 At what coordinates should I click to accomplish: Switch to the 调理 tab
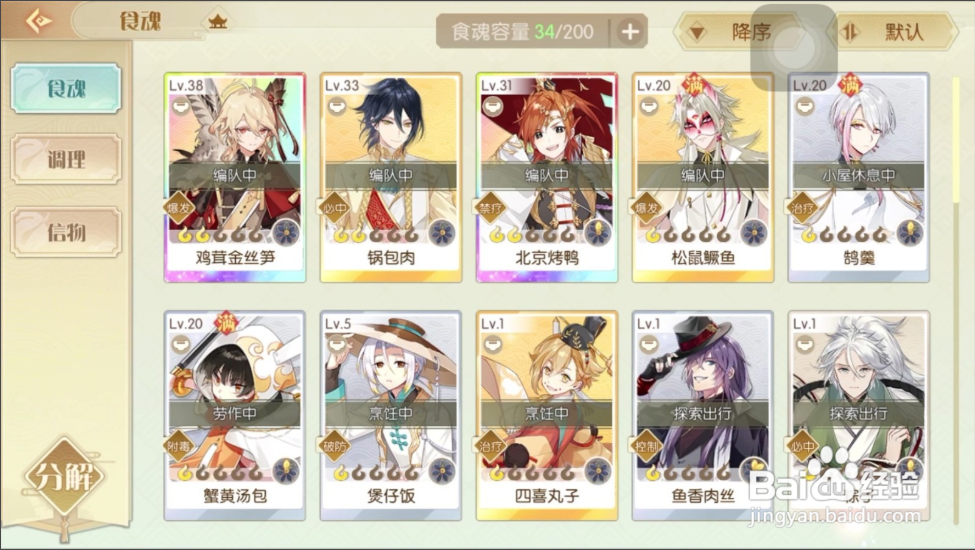[x=66, y=160]
